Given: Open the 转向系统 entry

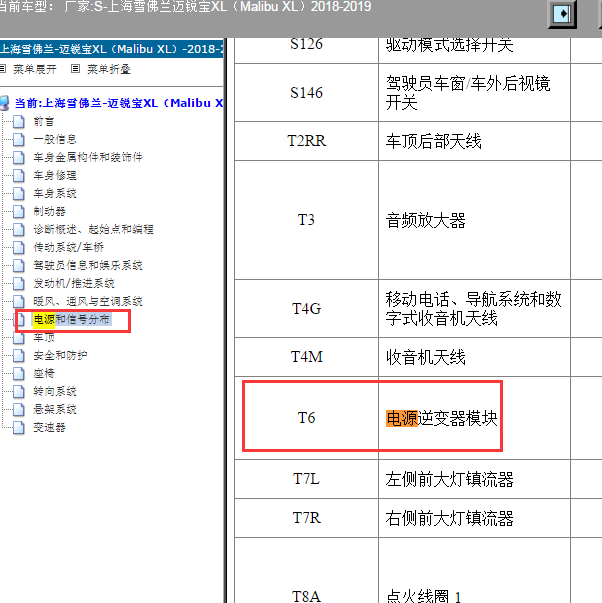Looking at the screenshot, I should pyautogui.click(x=55, y=391).
